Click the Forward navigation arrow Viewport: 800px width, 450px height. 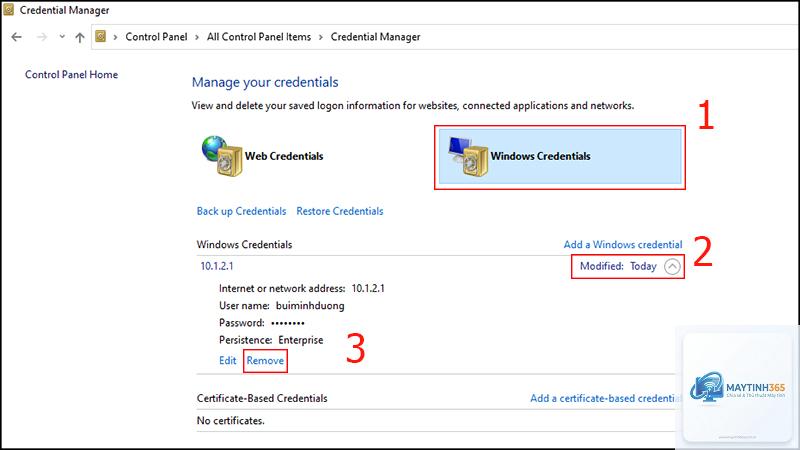(42, 37)
